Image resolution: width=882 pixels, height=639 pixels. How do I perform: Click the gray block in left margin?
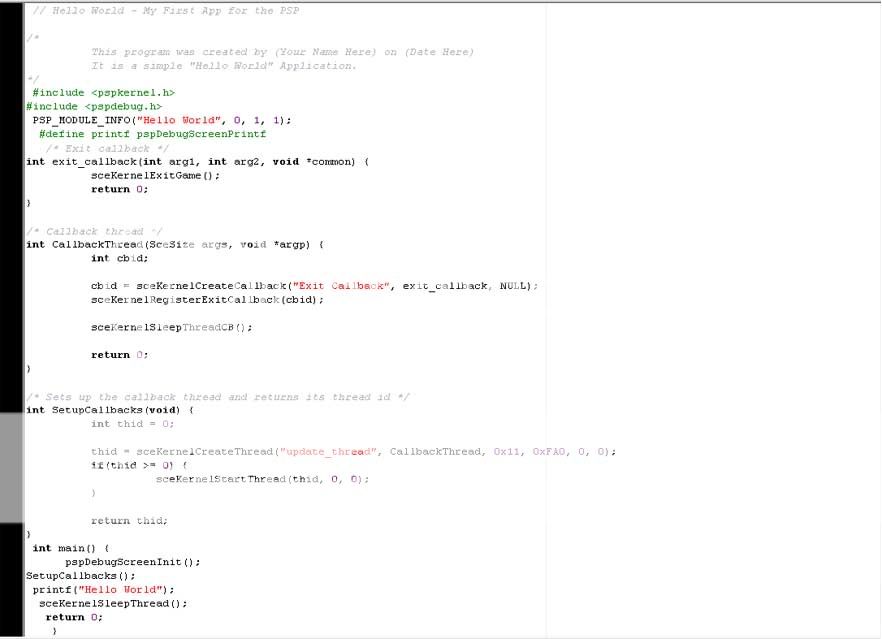(12, 466)
